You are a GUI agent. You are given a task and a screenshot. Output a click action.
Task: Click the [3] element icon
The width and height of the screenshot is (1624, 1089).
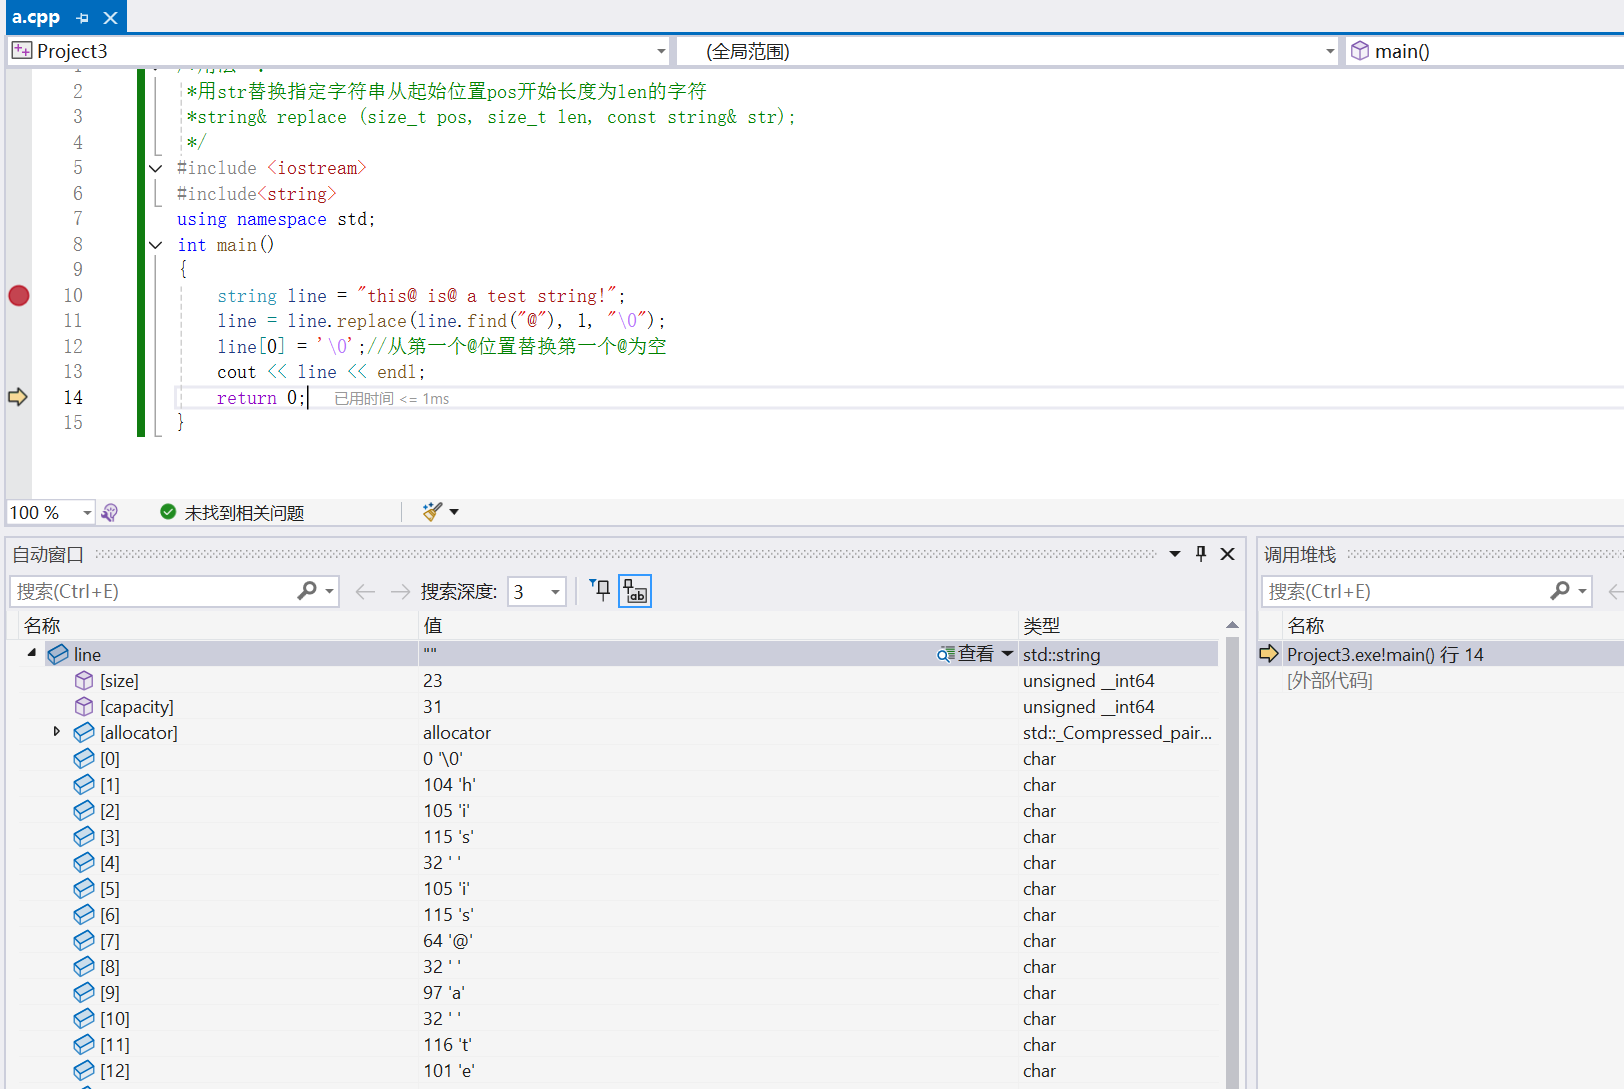point(84,837)
